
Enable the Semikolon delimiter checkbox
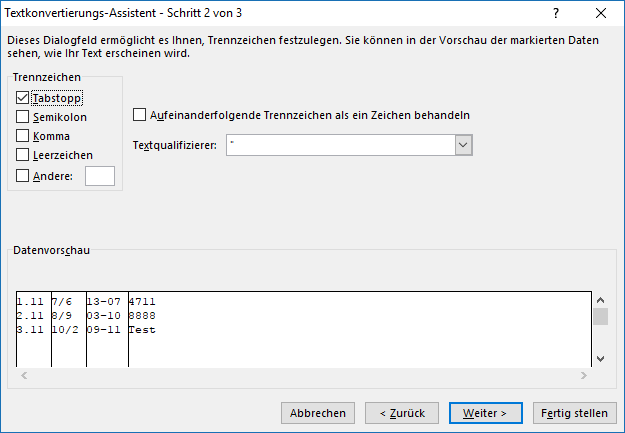click(x=22, y=117)
